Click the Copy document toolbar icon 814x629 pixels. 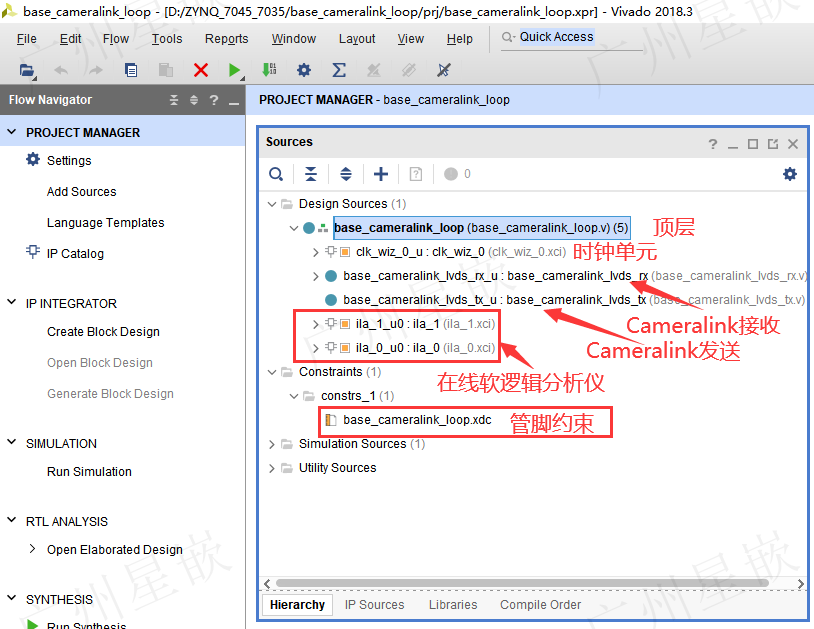pos(131,70)
